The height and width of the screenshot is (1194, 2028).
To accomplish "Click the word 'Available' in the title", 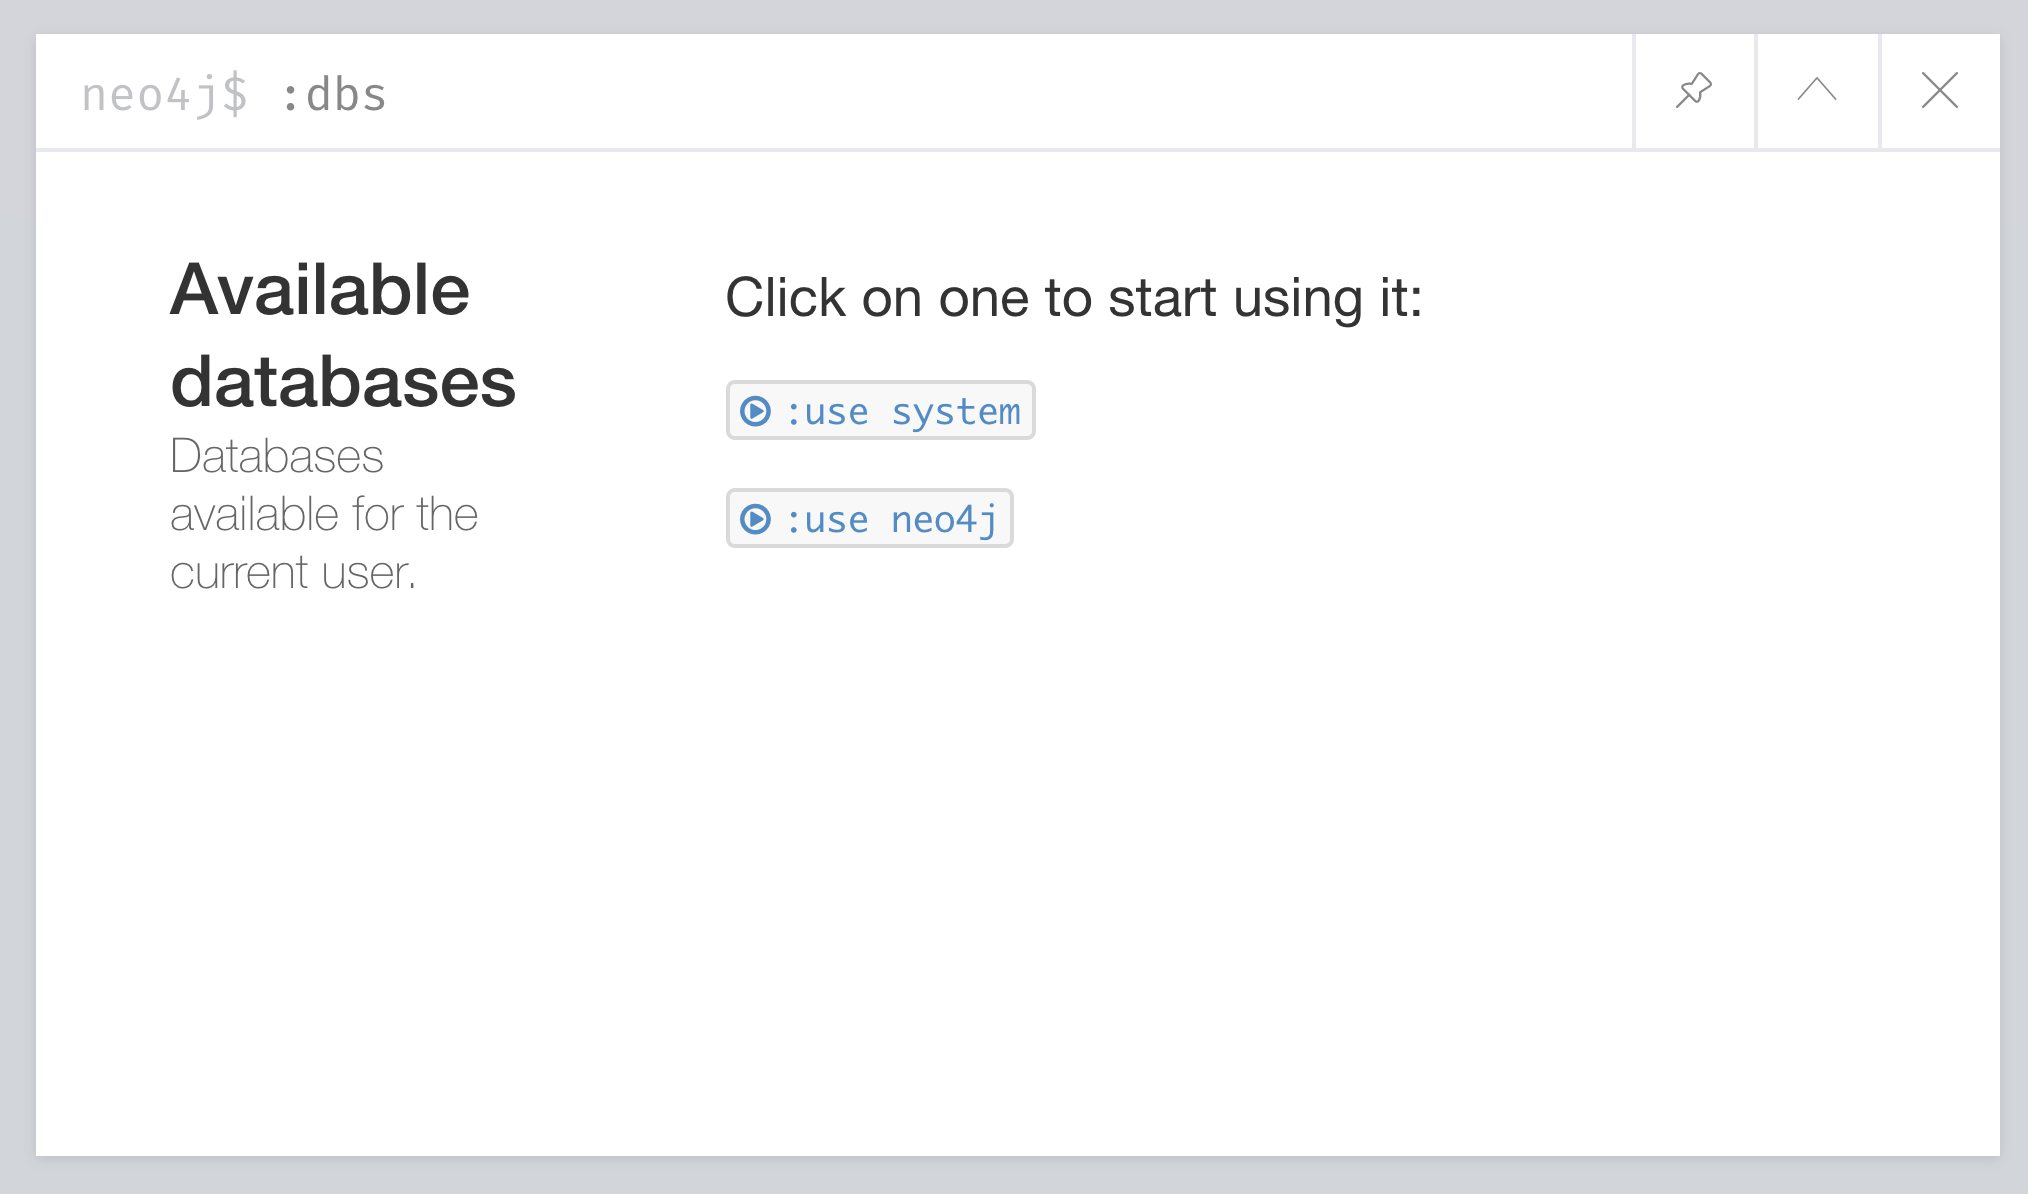I will 320,290.
